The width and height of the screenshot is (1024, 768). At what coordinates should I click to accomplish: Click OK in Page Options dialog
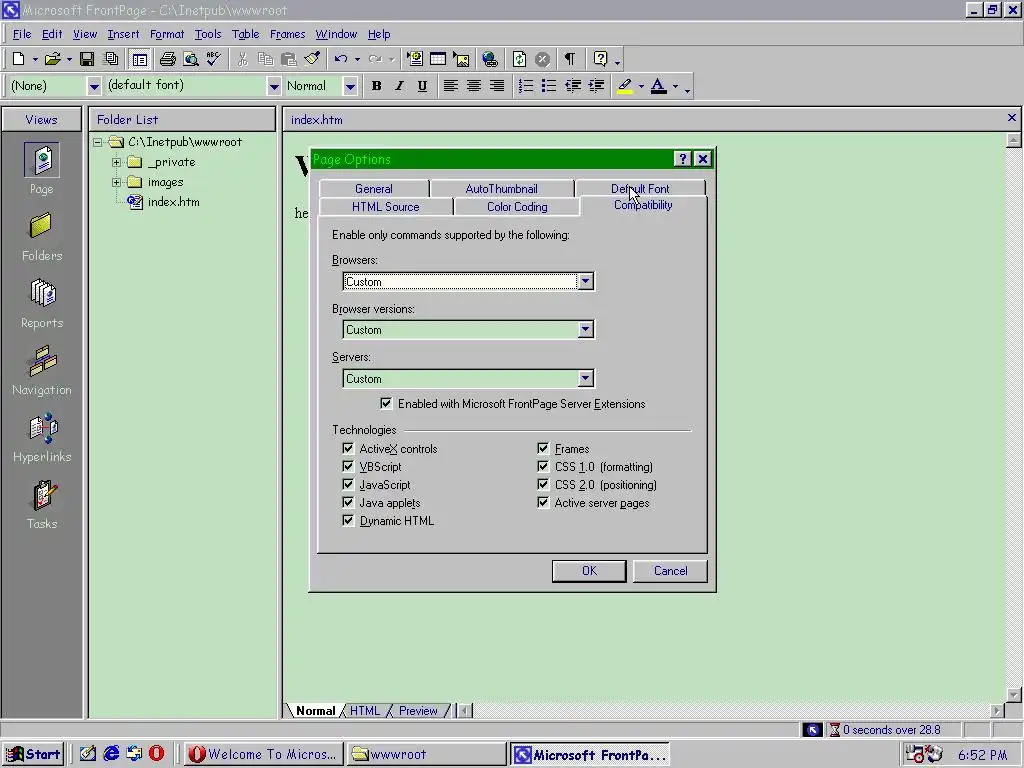point(589,571)
